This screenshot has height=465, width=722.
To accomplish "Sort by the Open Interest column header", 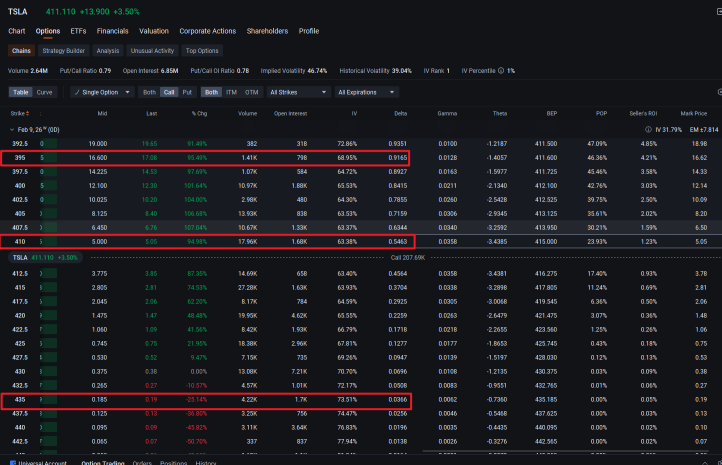I will point(291,114).
